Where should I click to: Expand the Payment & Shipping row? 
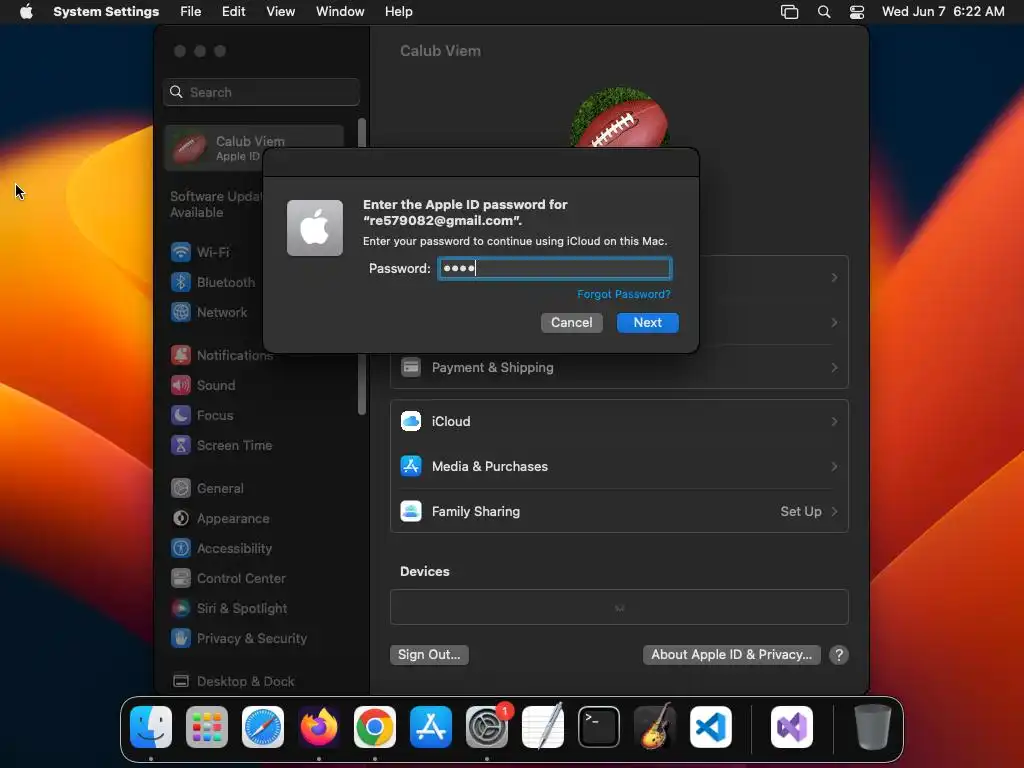tap(619, 368)
